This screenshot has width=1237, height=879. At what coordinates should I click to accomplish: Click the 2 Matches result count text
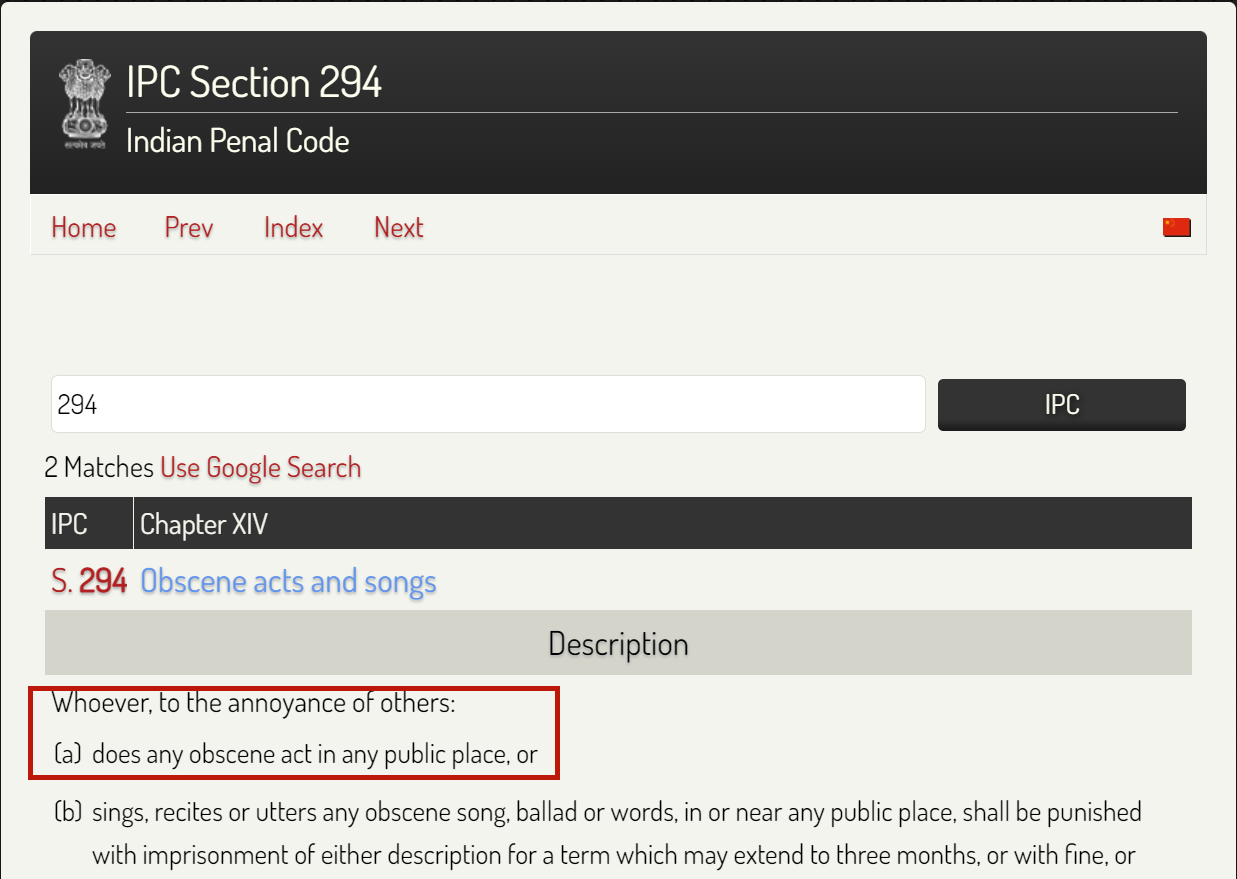click(x=99, y=468)
